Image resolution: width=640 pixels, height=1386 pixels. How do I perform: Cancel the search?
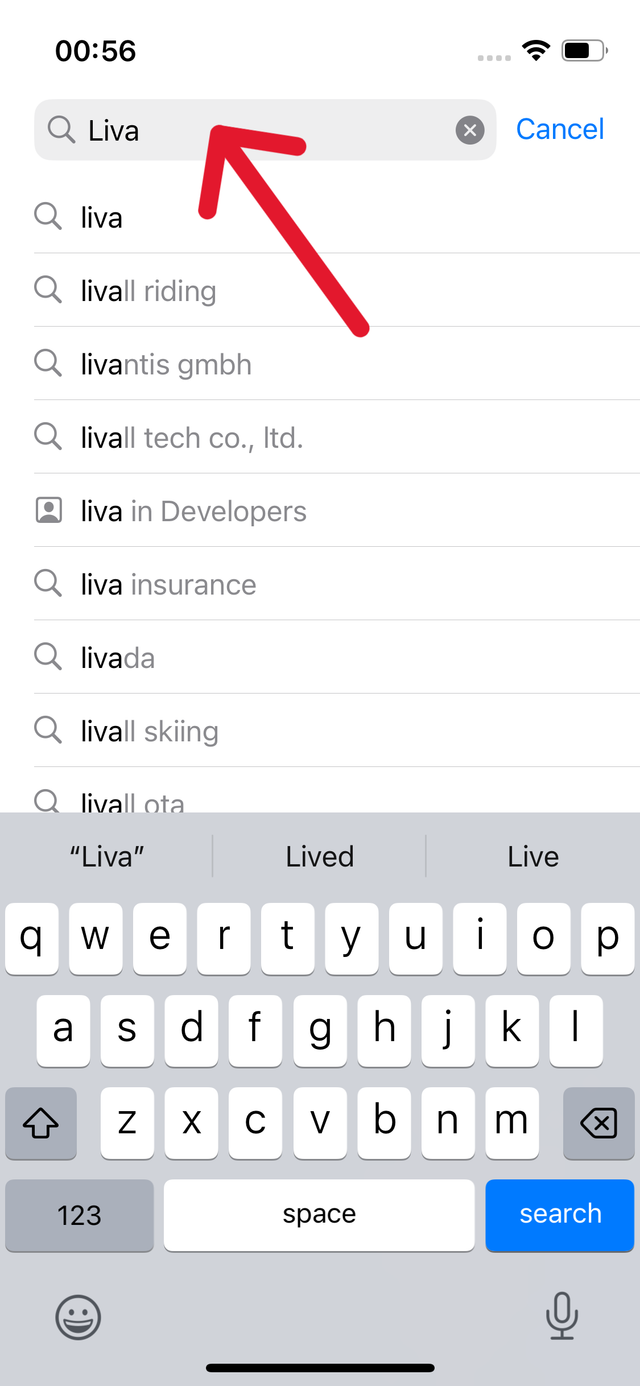(560, 129)
